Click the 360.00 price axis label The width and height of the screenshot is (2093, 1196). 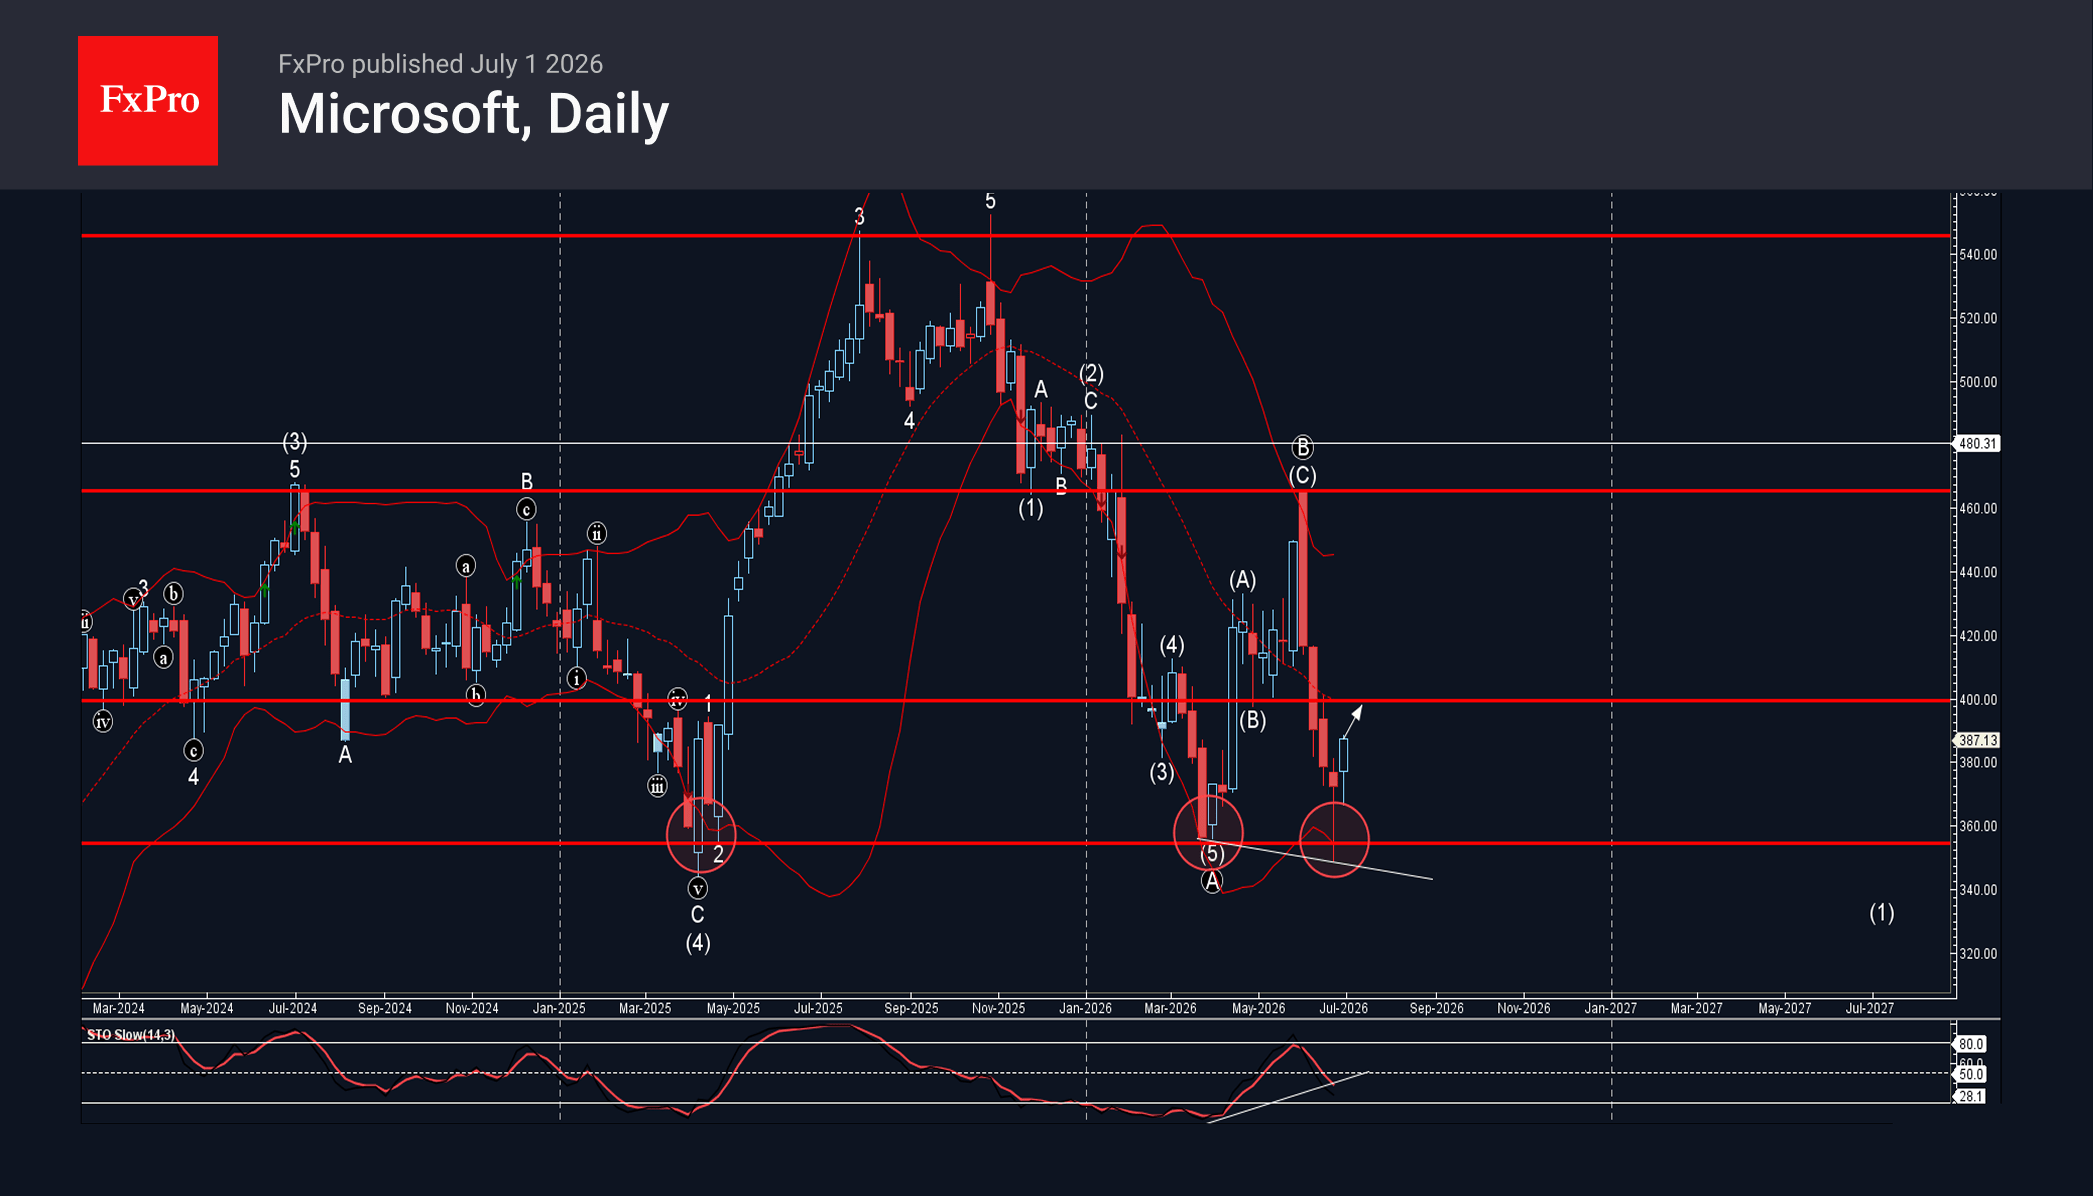tap(1978, 826)
